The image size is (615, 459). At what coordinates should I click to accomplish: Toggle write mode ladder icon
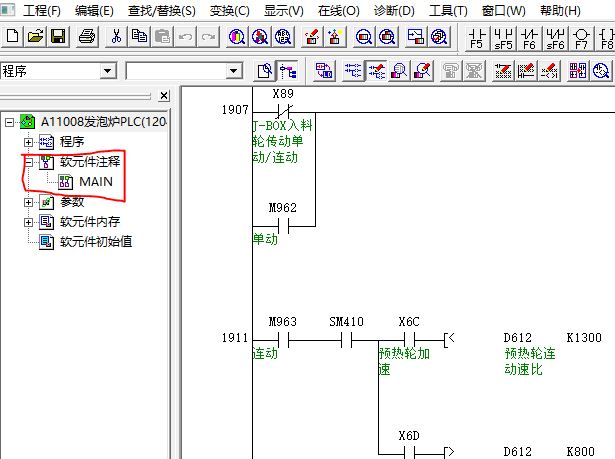(x=377, y=71)
